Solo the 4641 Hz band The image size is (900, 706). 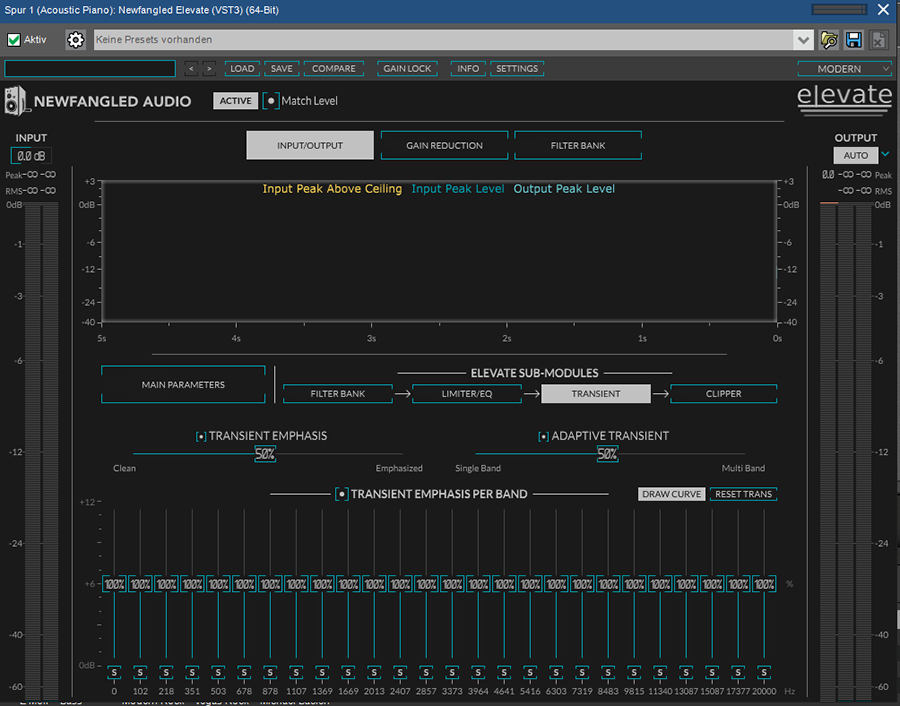click(x=504, y=673)
